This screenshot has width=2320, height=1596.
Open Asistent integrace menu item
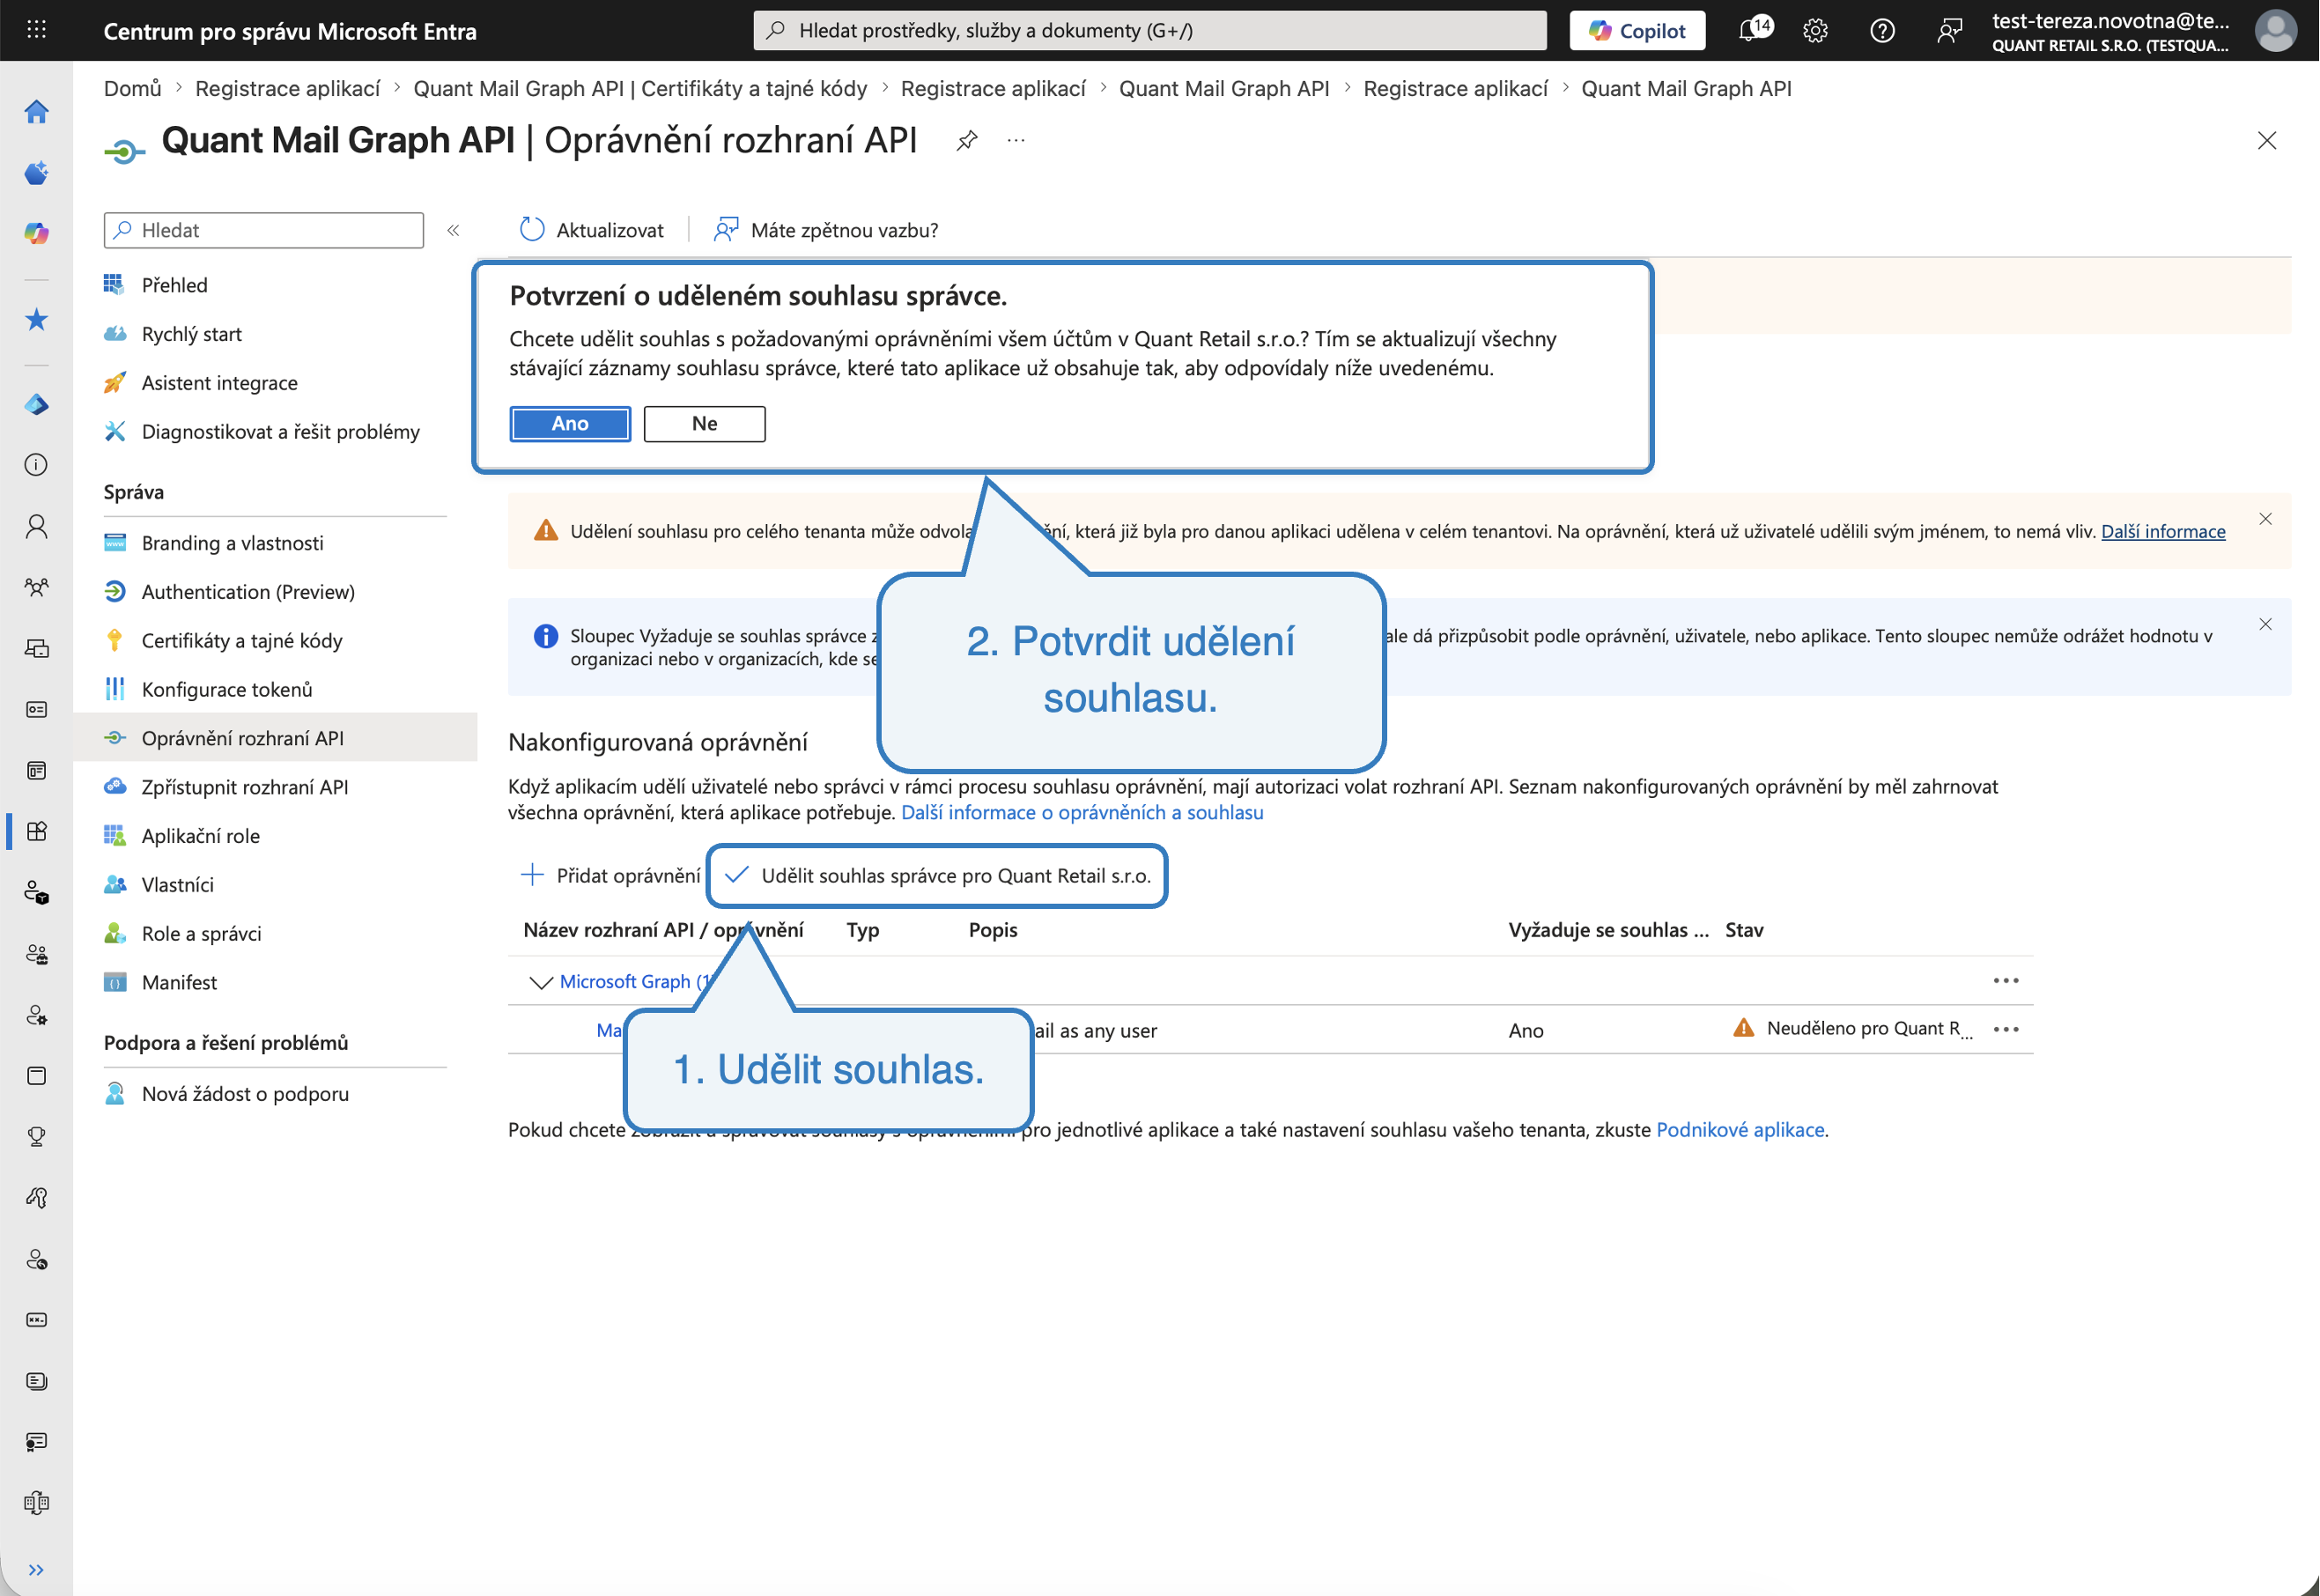(219, 383)
